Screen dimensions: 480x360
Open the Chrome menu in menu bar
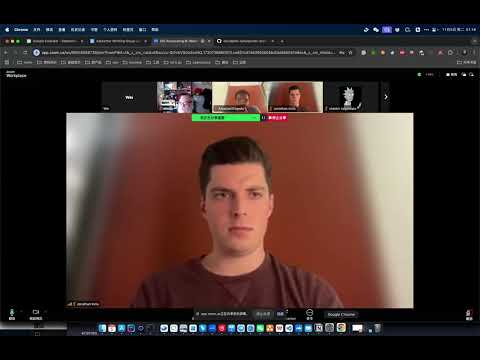[21, 30]
